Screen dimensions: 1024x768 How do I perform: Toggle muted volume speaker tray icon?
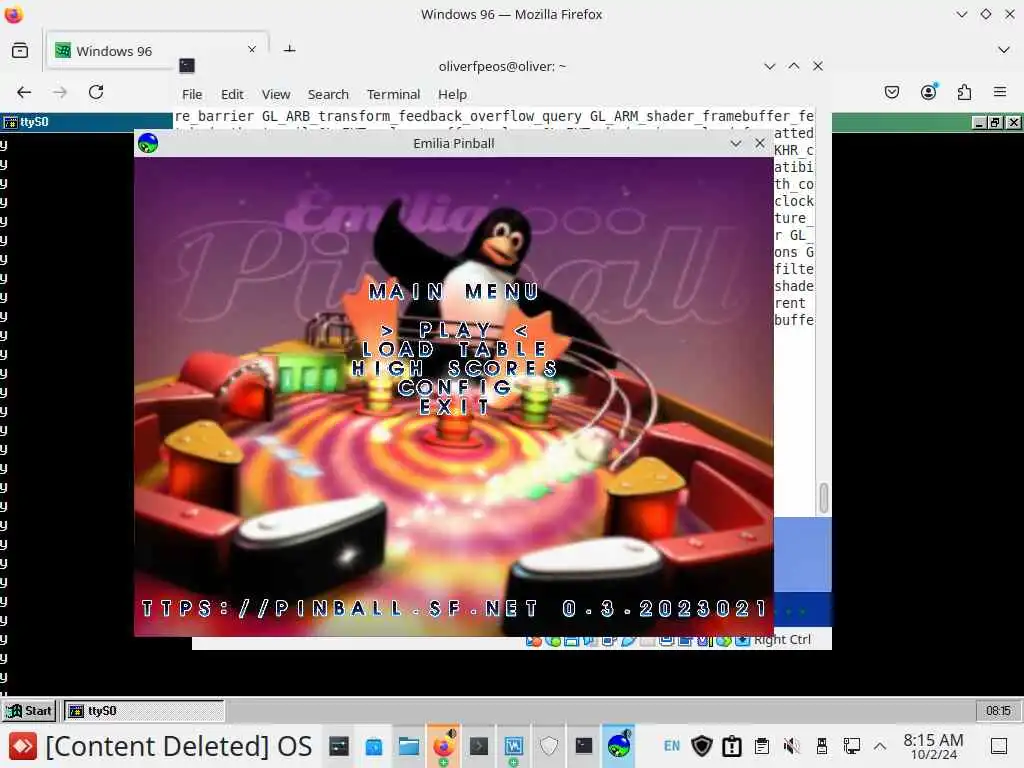(x=792, y=746)
